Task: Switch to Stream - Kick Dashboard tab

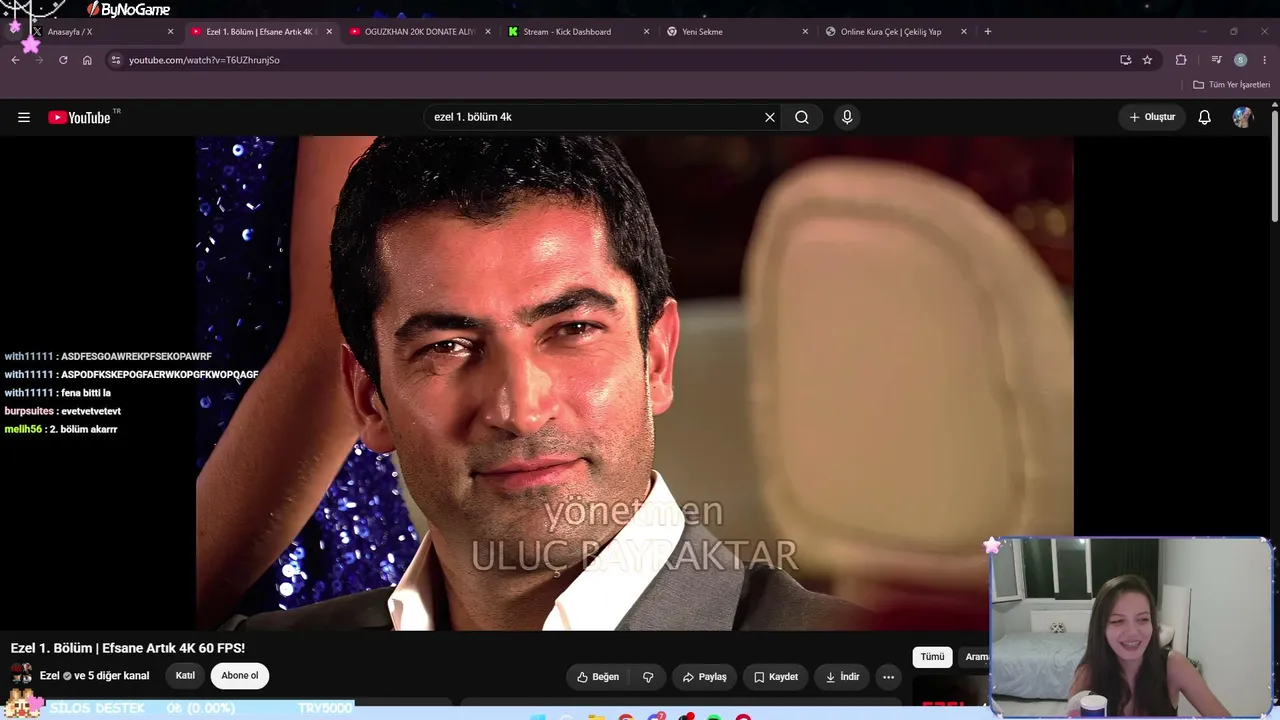Action: pyautogui.click(x=578, y=32)
